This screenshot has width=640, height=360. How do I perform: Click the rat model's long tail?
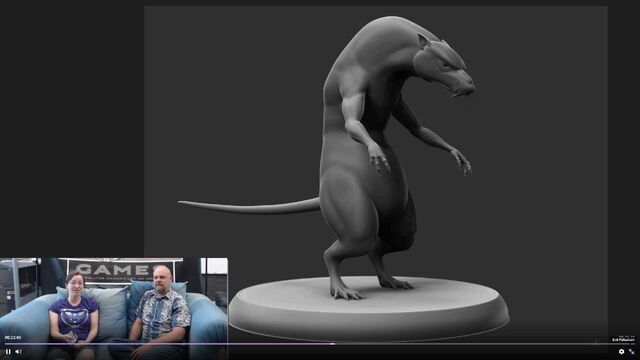tap(249, 207)
